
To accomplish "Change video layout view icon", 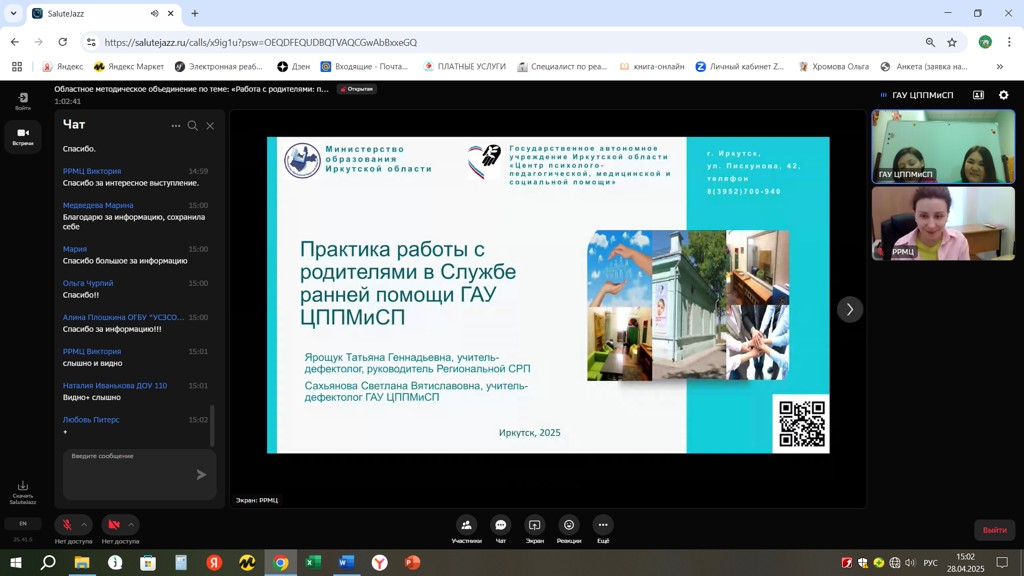I will click(x=978, y=95).
